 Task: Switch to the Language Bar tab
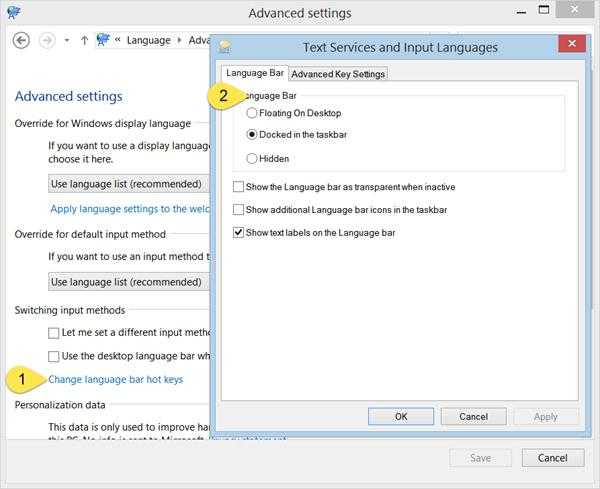[x=254, y=73]
